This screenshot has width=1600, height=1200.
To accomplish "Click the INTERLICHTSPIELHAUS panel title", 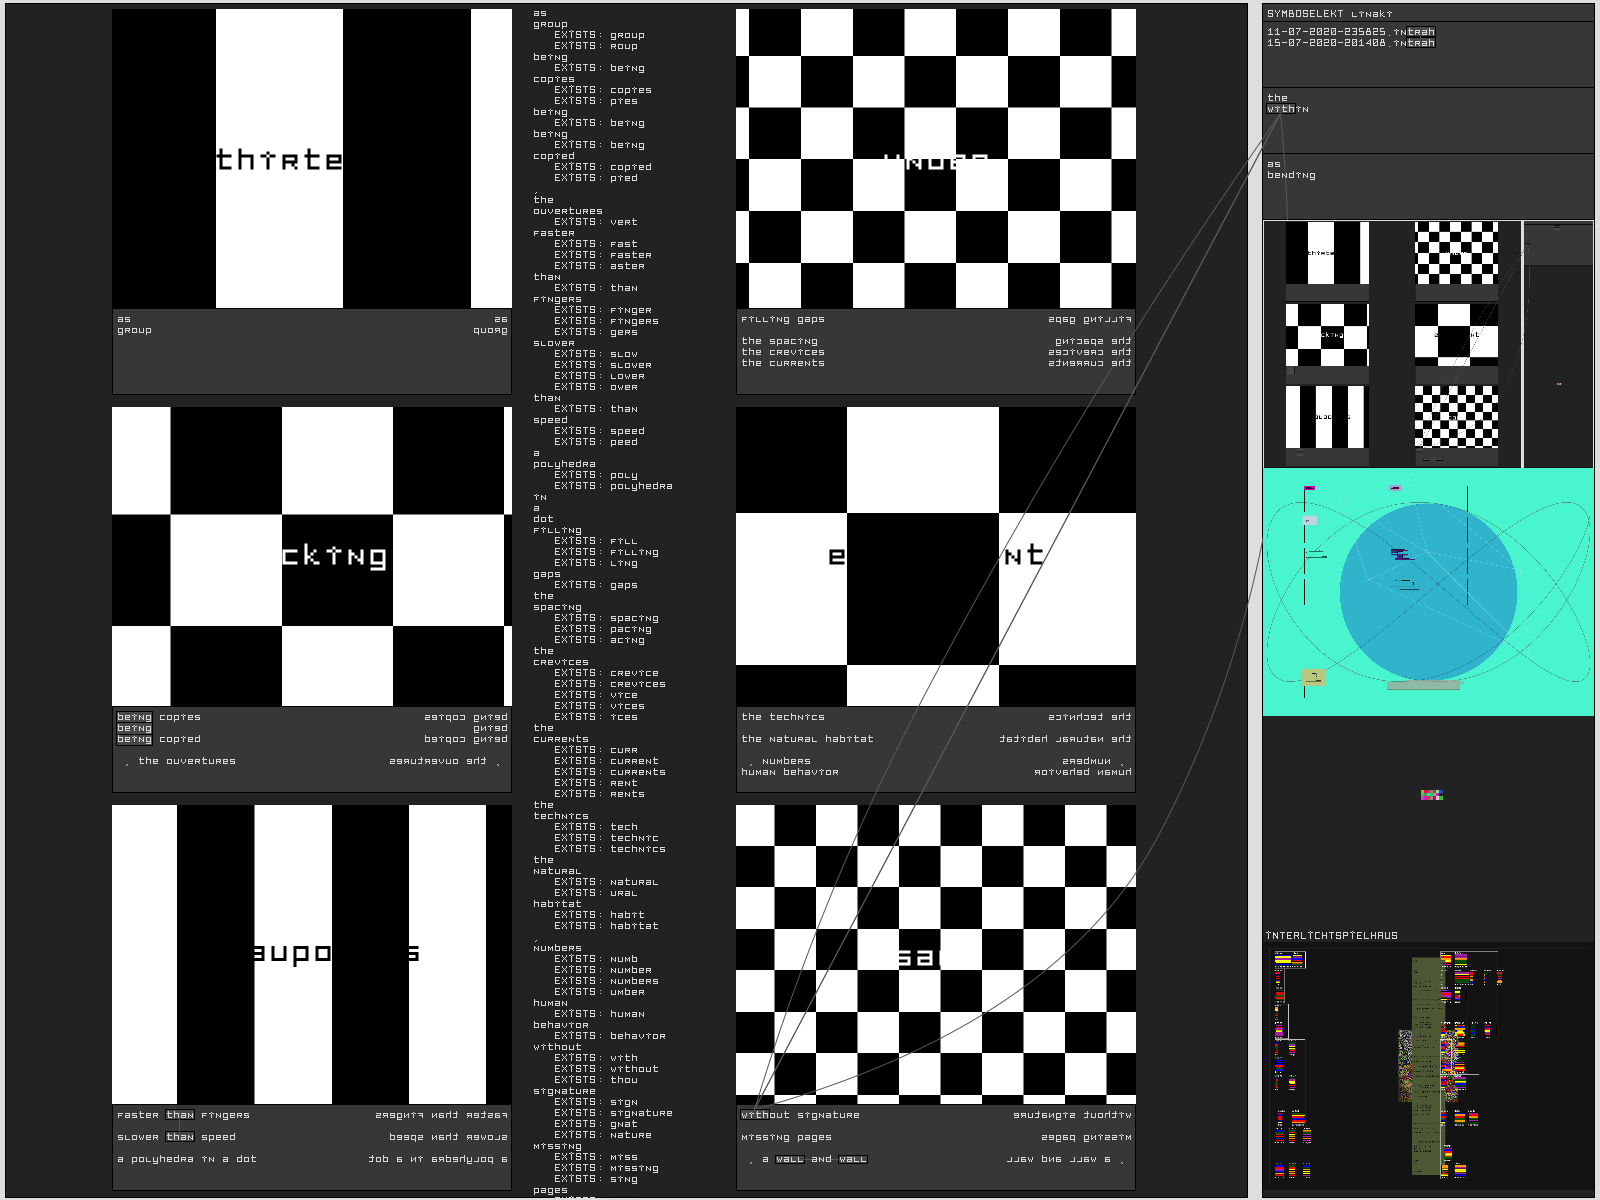I will point(1332,936).
